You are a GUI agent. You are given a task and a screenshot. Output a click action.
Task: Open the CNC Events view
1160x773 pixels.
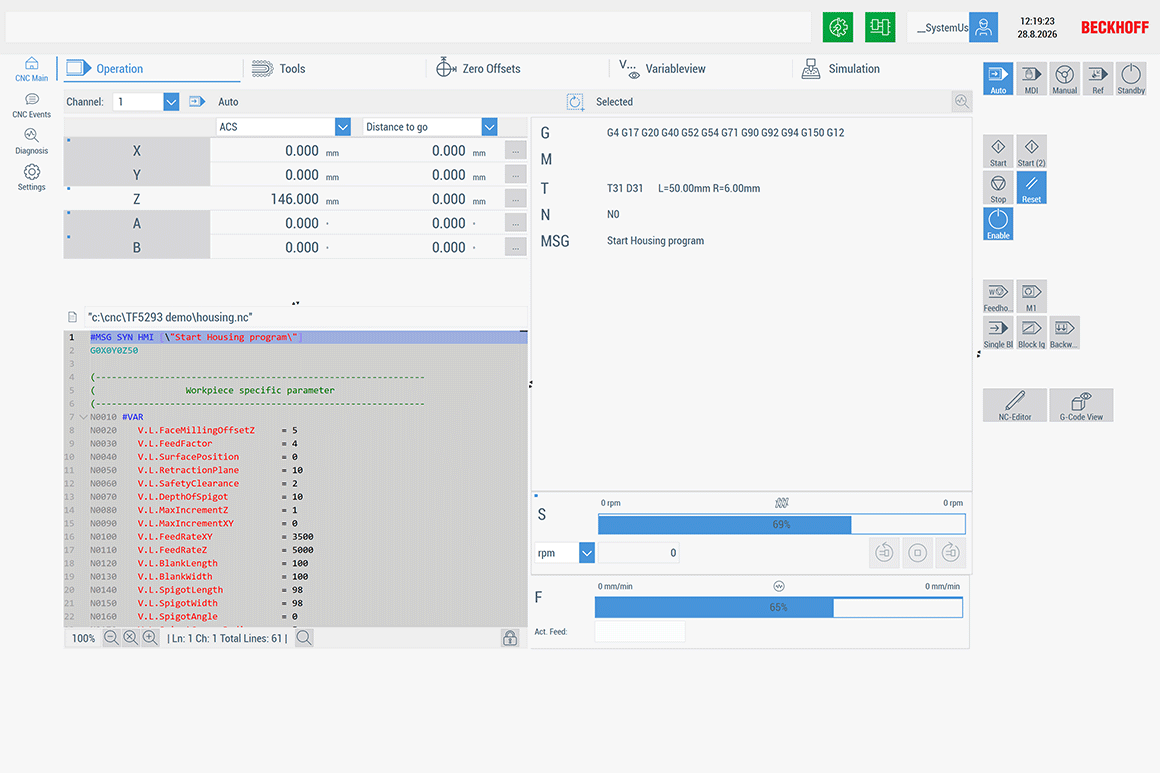[x=31, y=105]
